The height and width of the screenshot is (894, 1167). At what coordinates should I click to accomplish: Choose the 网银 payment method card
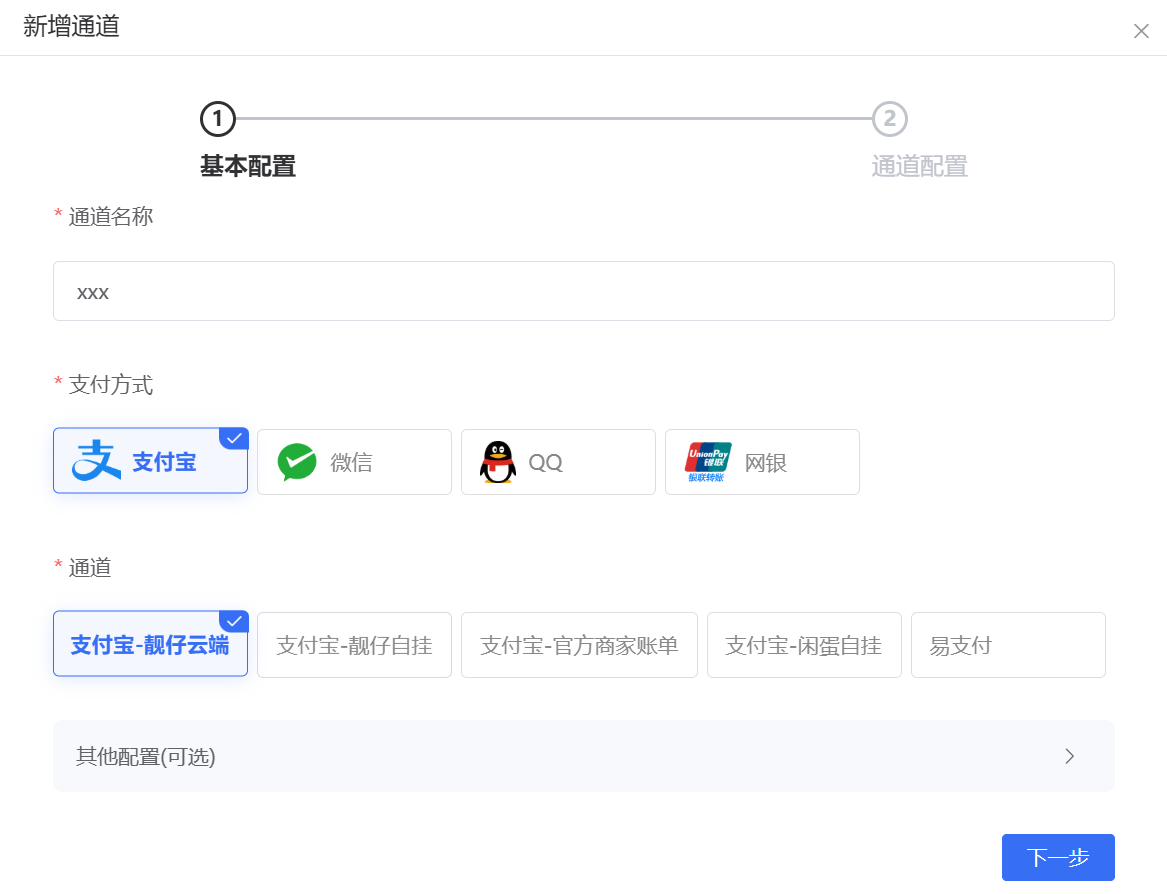[762, 462]
